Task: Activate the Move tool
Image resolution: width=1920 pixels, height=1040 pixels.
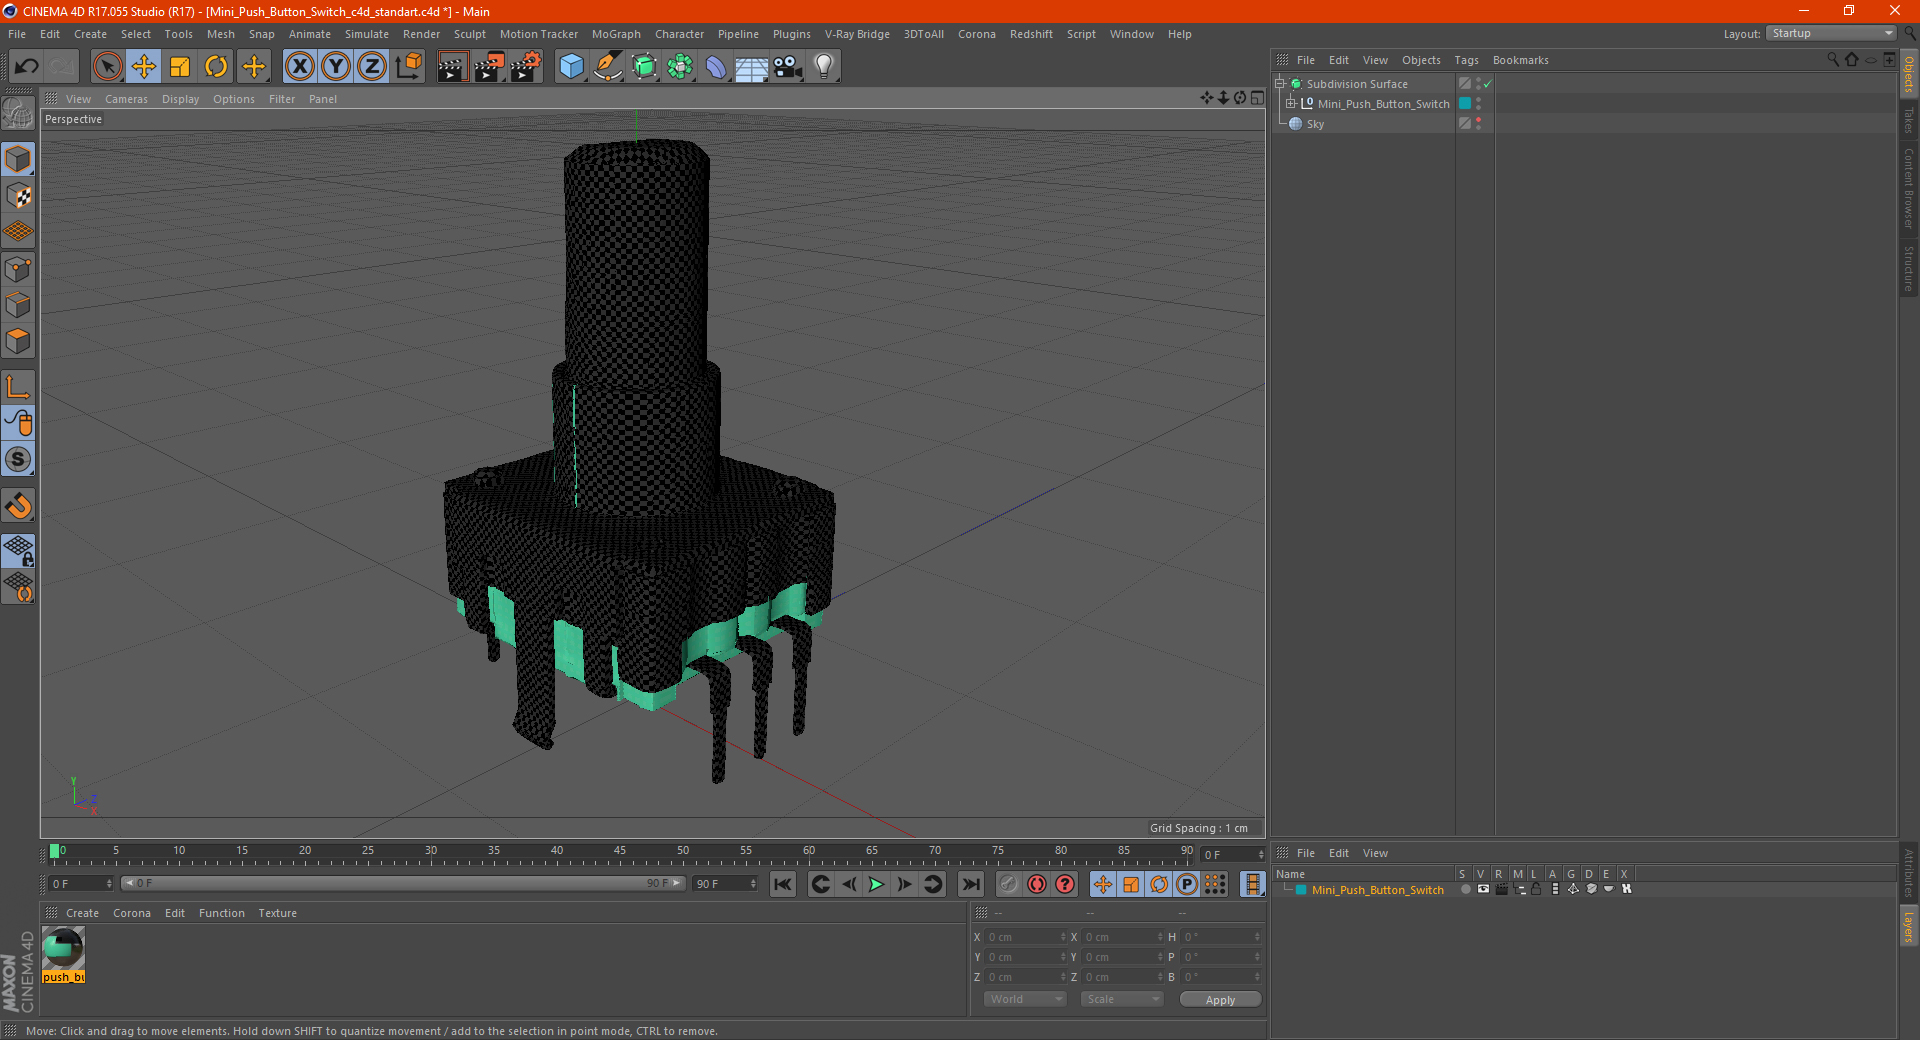Action: [144, 67]
